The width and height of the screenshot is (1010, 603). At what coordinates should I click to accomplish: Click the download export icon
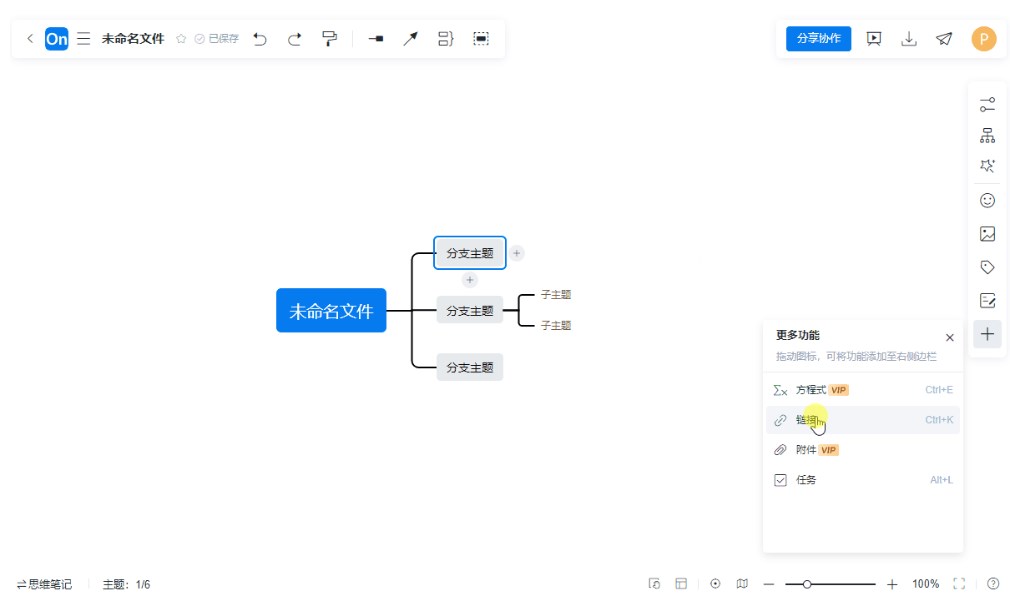[x=909, y=39]
